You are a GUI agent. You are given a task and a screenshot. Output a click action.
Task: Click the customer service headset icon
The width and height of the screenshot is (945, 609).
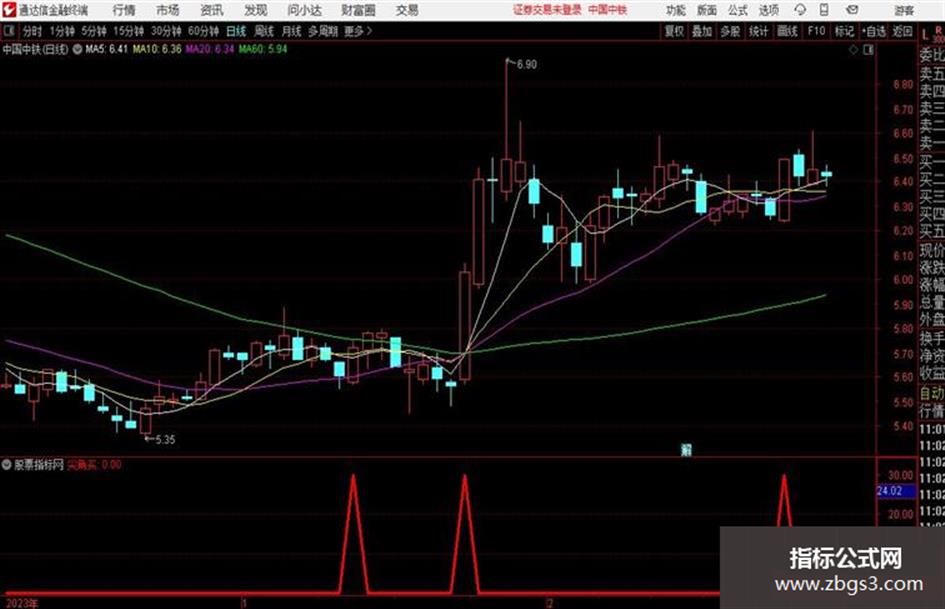click(800, 10)
